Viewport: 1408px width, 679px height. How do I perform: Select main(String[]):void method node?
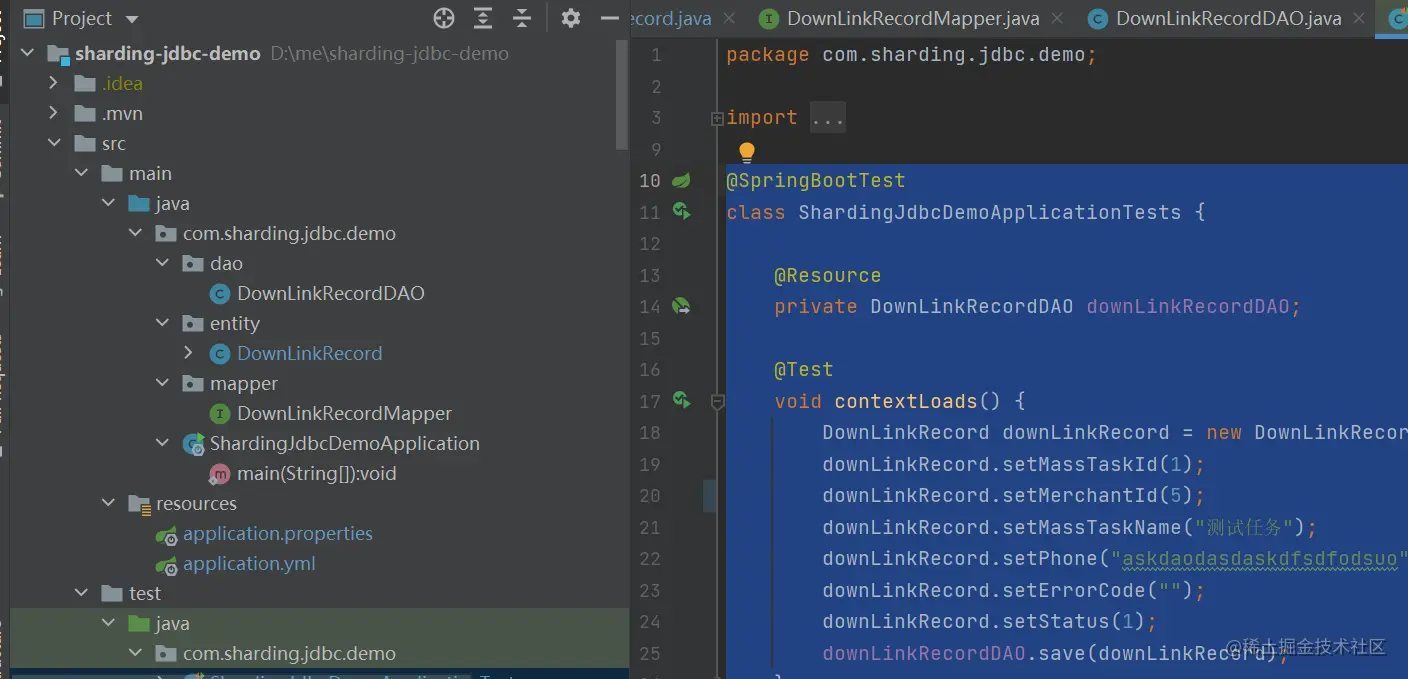click(x=316, y=473)
